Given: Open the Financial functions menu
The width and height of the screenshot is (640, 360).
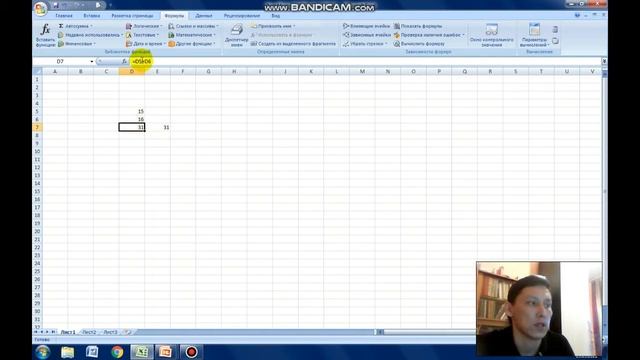Looking at the screenshot, I should 76,44.
